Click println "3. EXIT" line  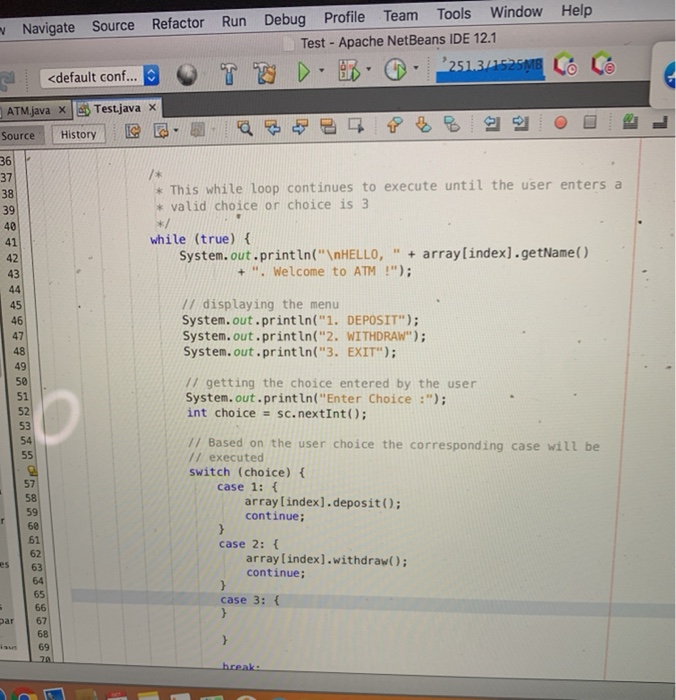290,352
